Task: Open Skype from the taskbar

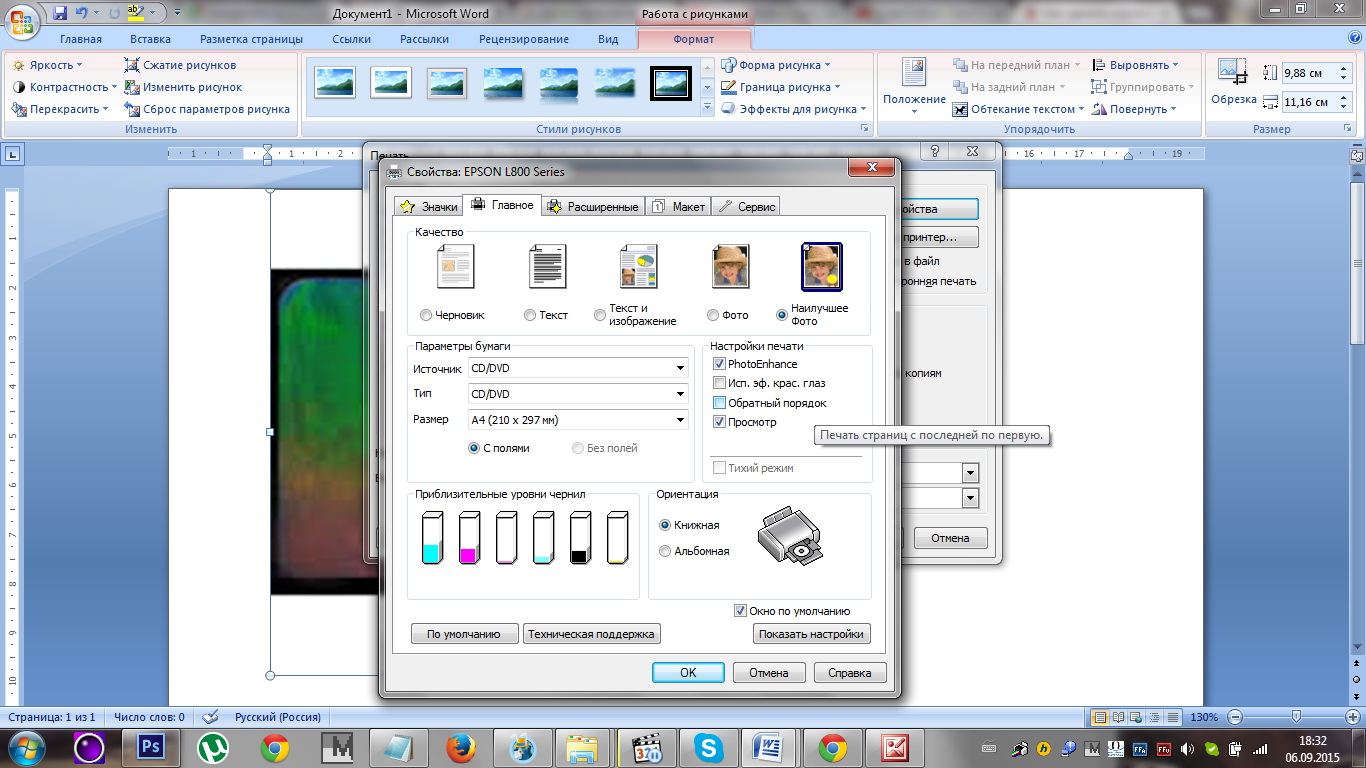Action: tap(709, 747)
